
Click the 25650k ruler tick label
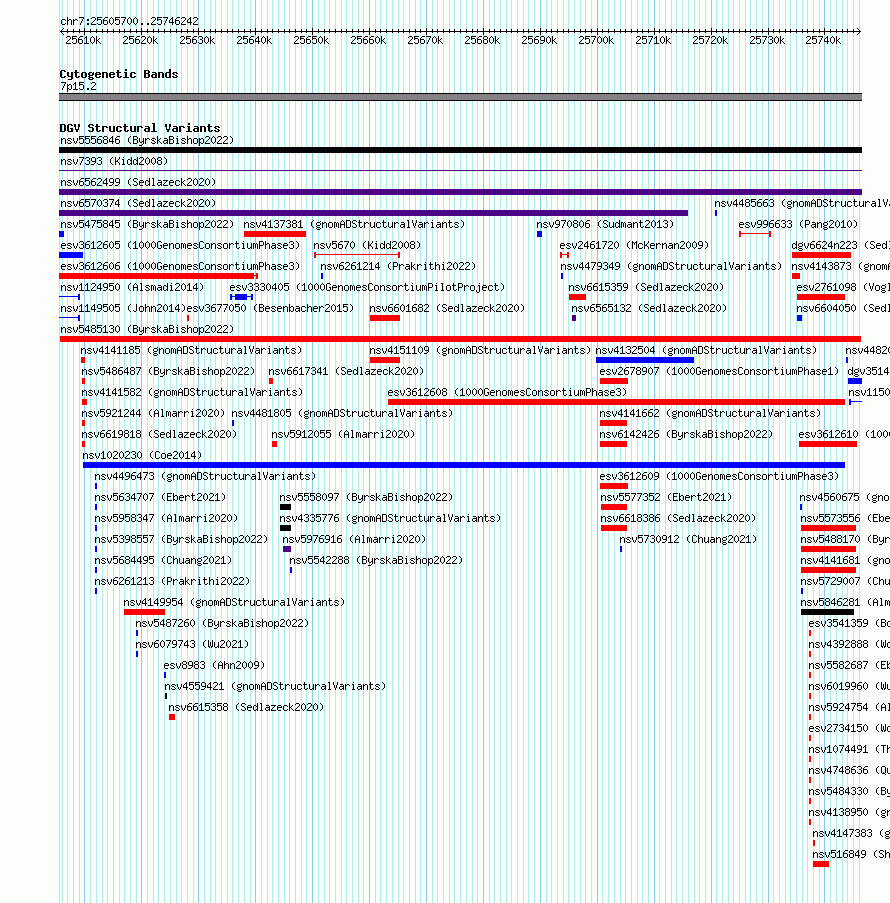pos(311,40)
